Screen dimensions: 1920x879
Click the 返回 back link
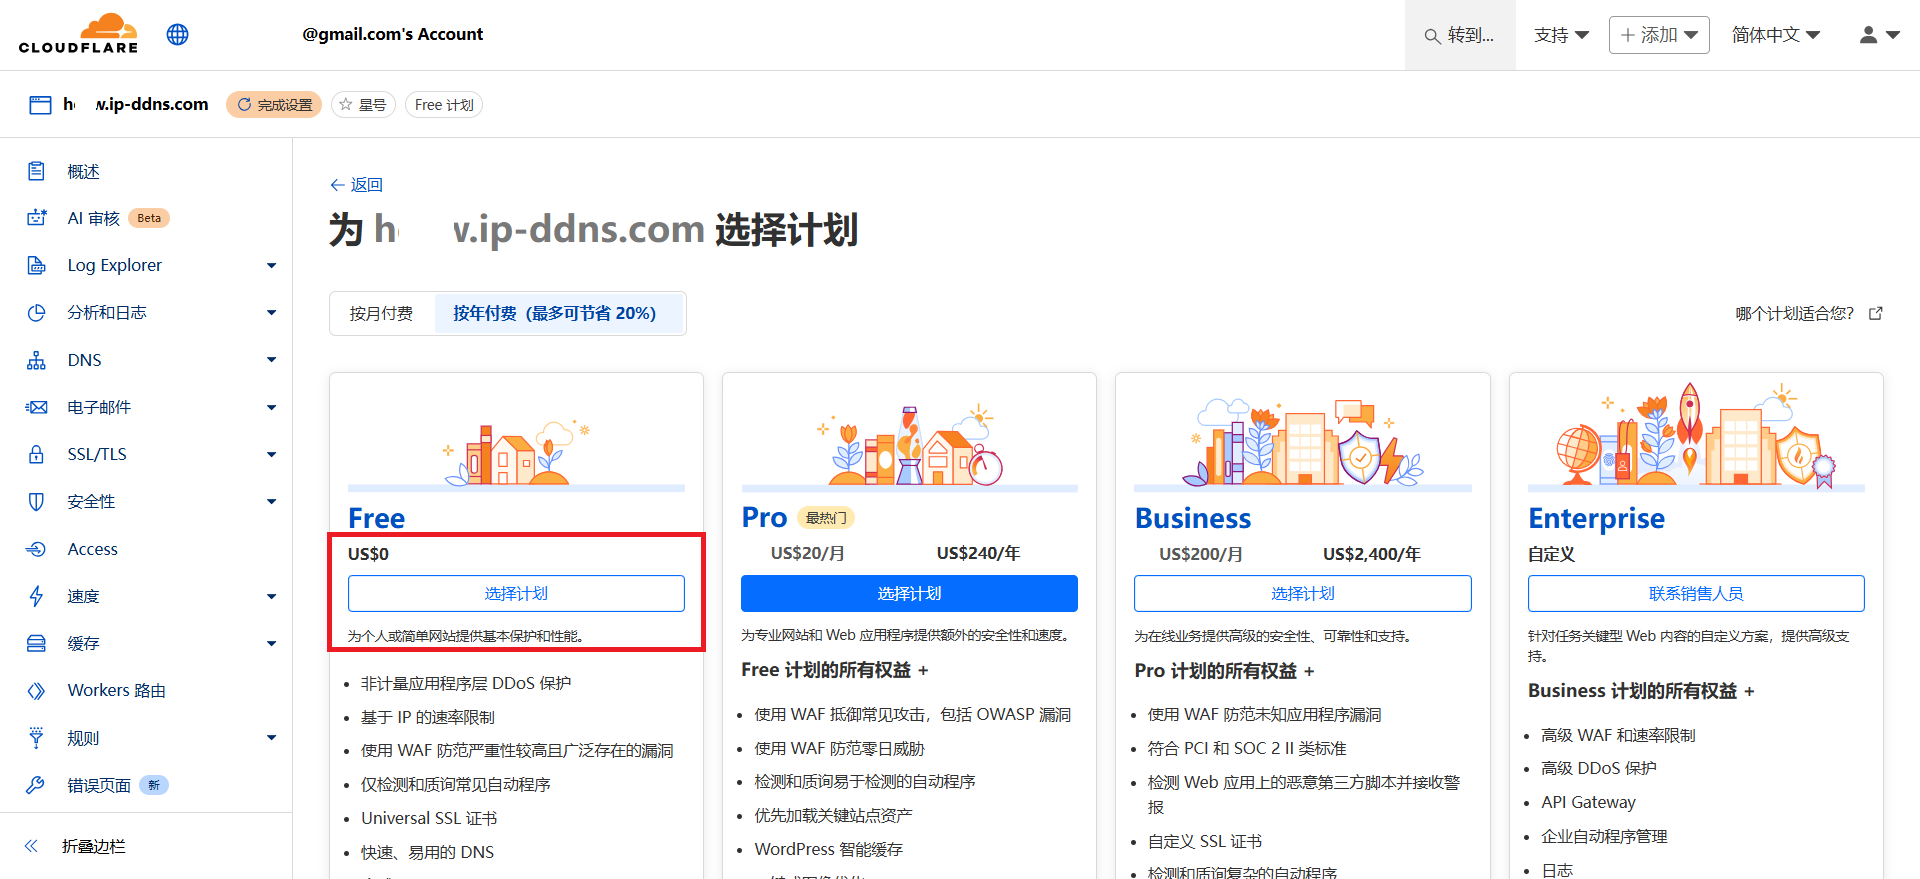click(x=357, y=185)
